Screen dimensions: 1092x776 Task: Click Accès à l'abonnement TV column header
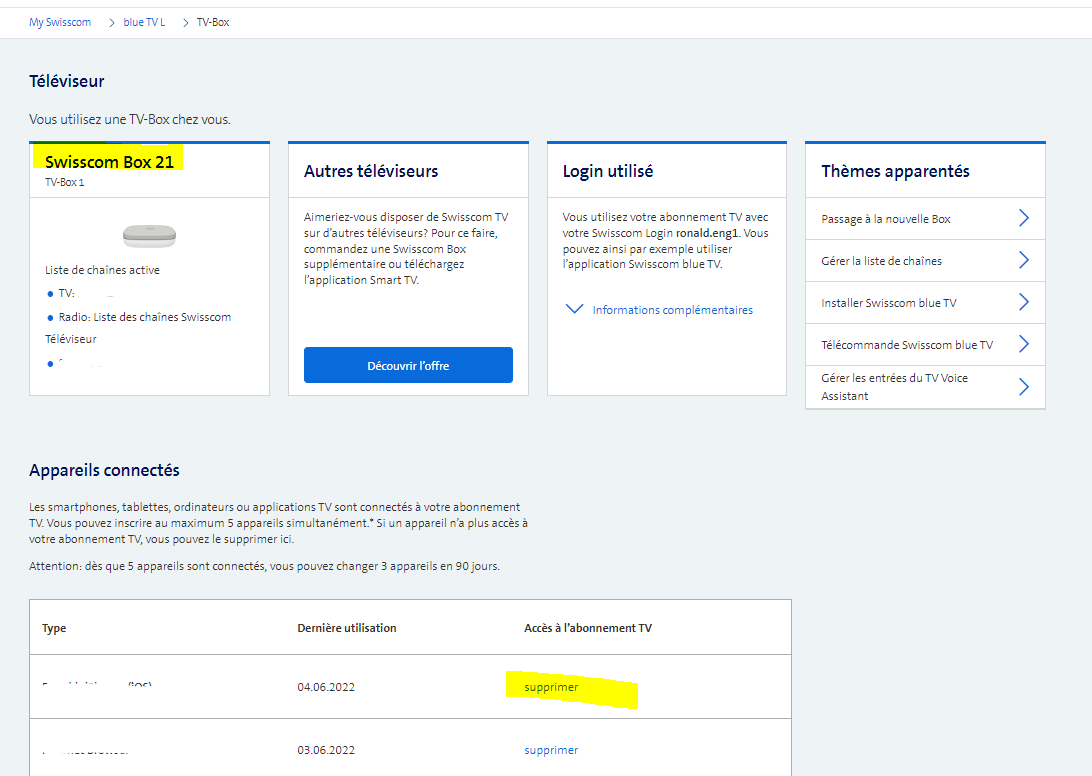click(x=588, y=628)
